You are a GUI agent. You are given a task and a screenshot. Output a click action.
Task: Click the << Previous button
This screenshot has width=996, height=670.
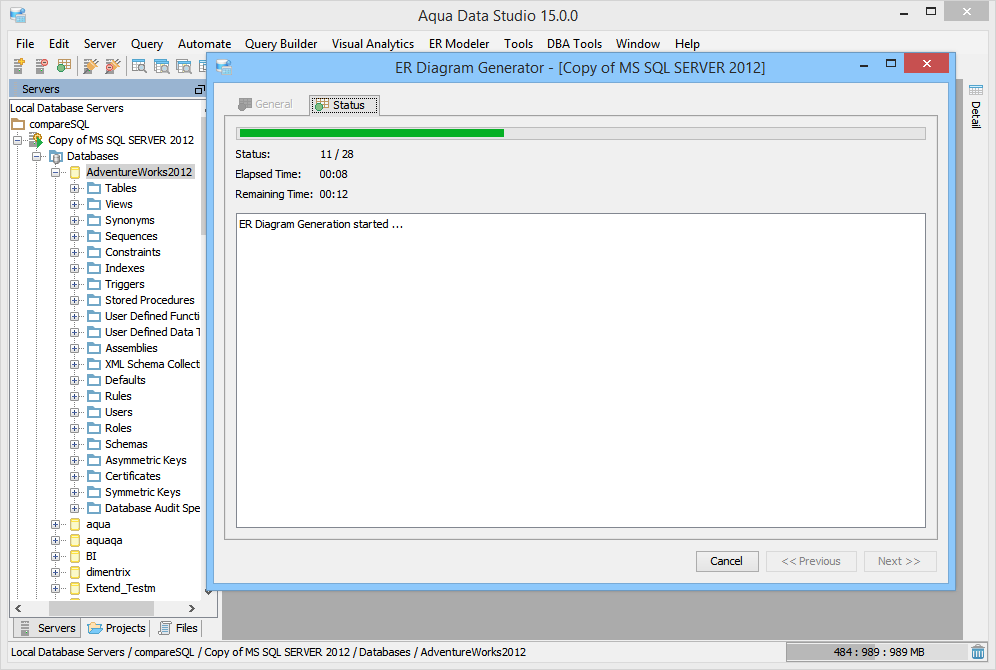[811, 561]
